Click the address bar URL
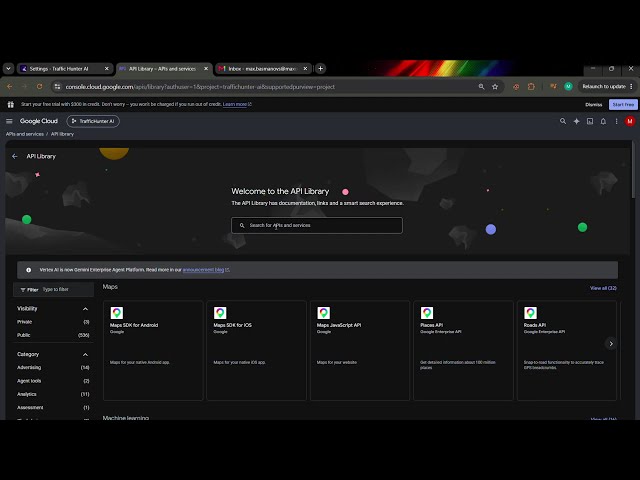 [x=200, y=87]
